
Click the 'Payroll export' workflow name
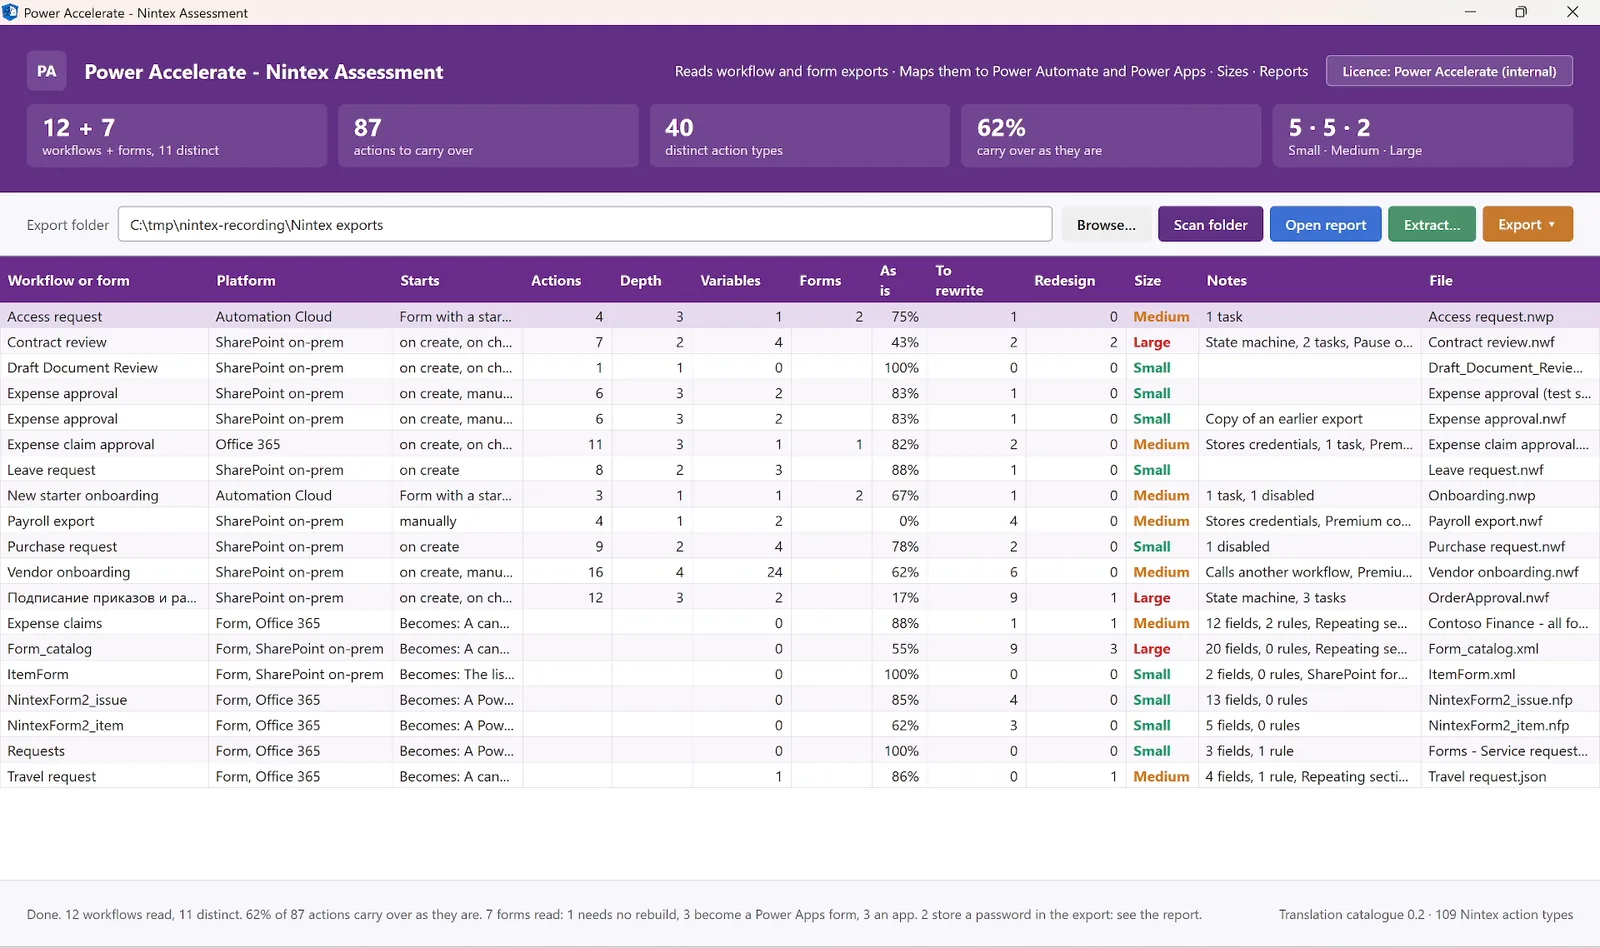(51, 521)
